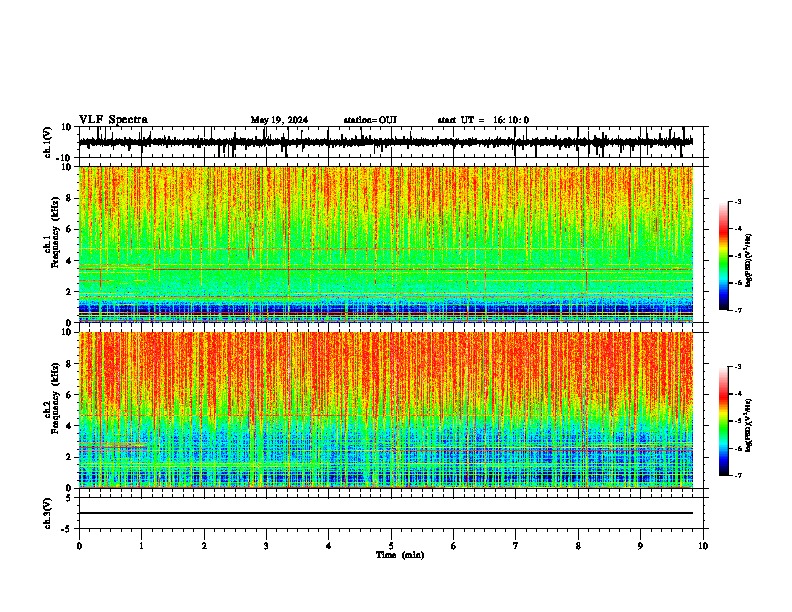Click the time axis tick label '10'

point(703,546)
